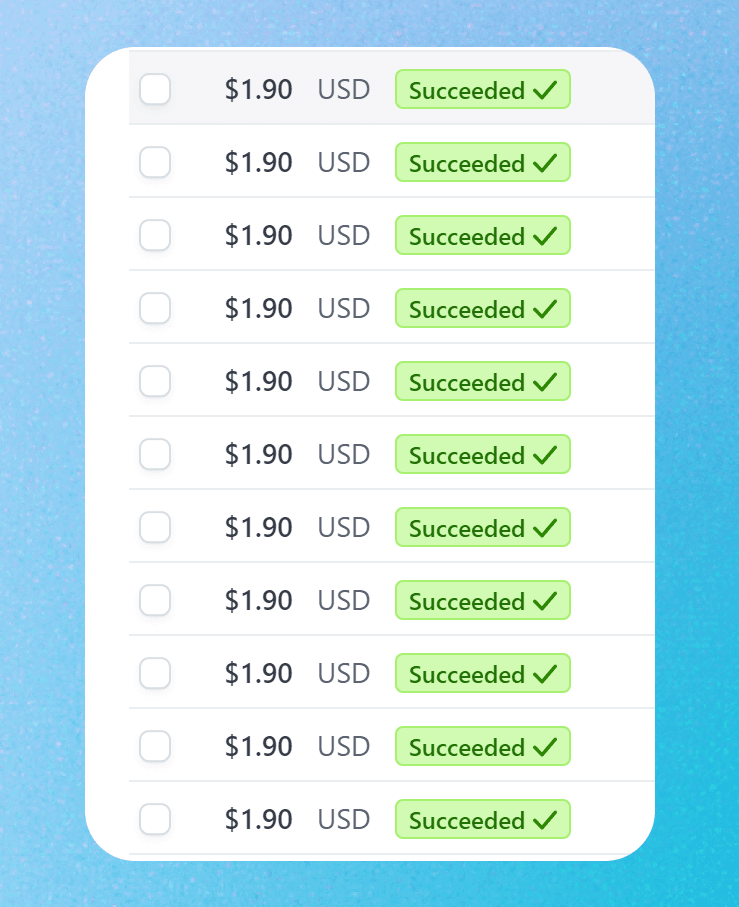The height and width of the screenshot is (907, 739).
Task: Open the Succeeded badge text in the third row
Action: [466, 237]
